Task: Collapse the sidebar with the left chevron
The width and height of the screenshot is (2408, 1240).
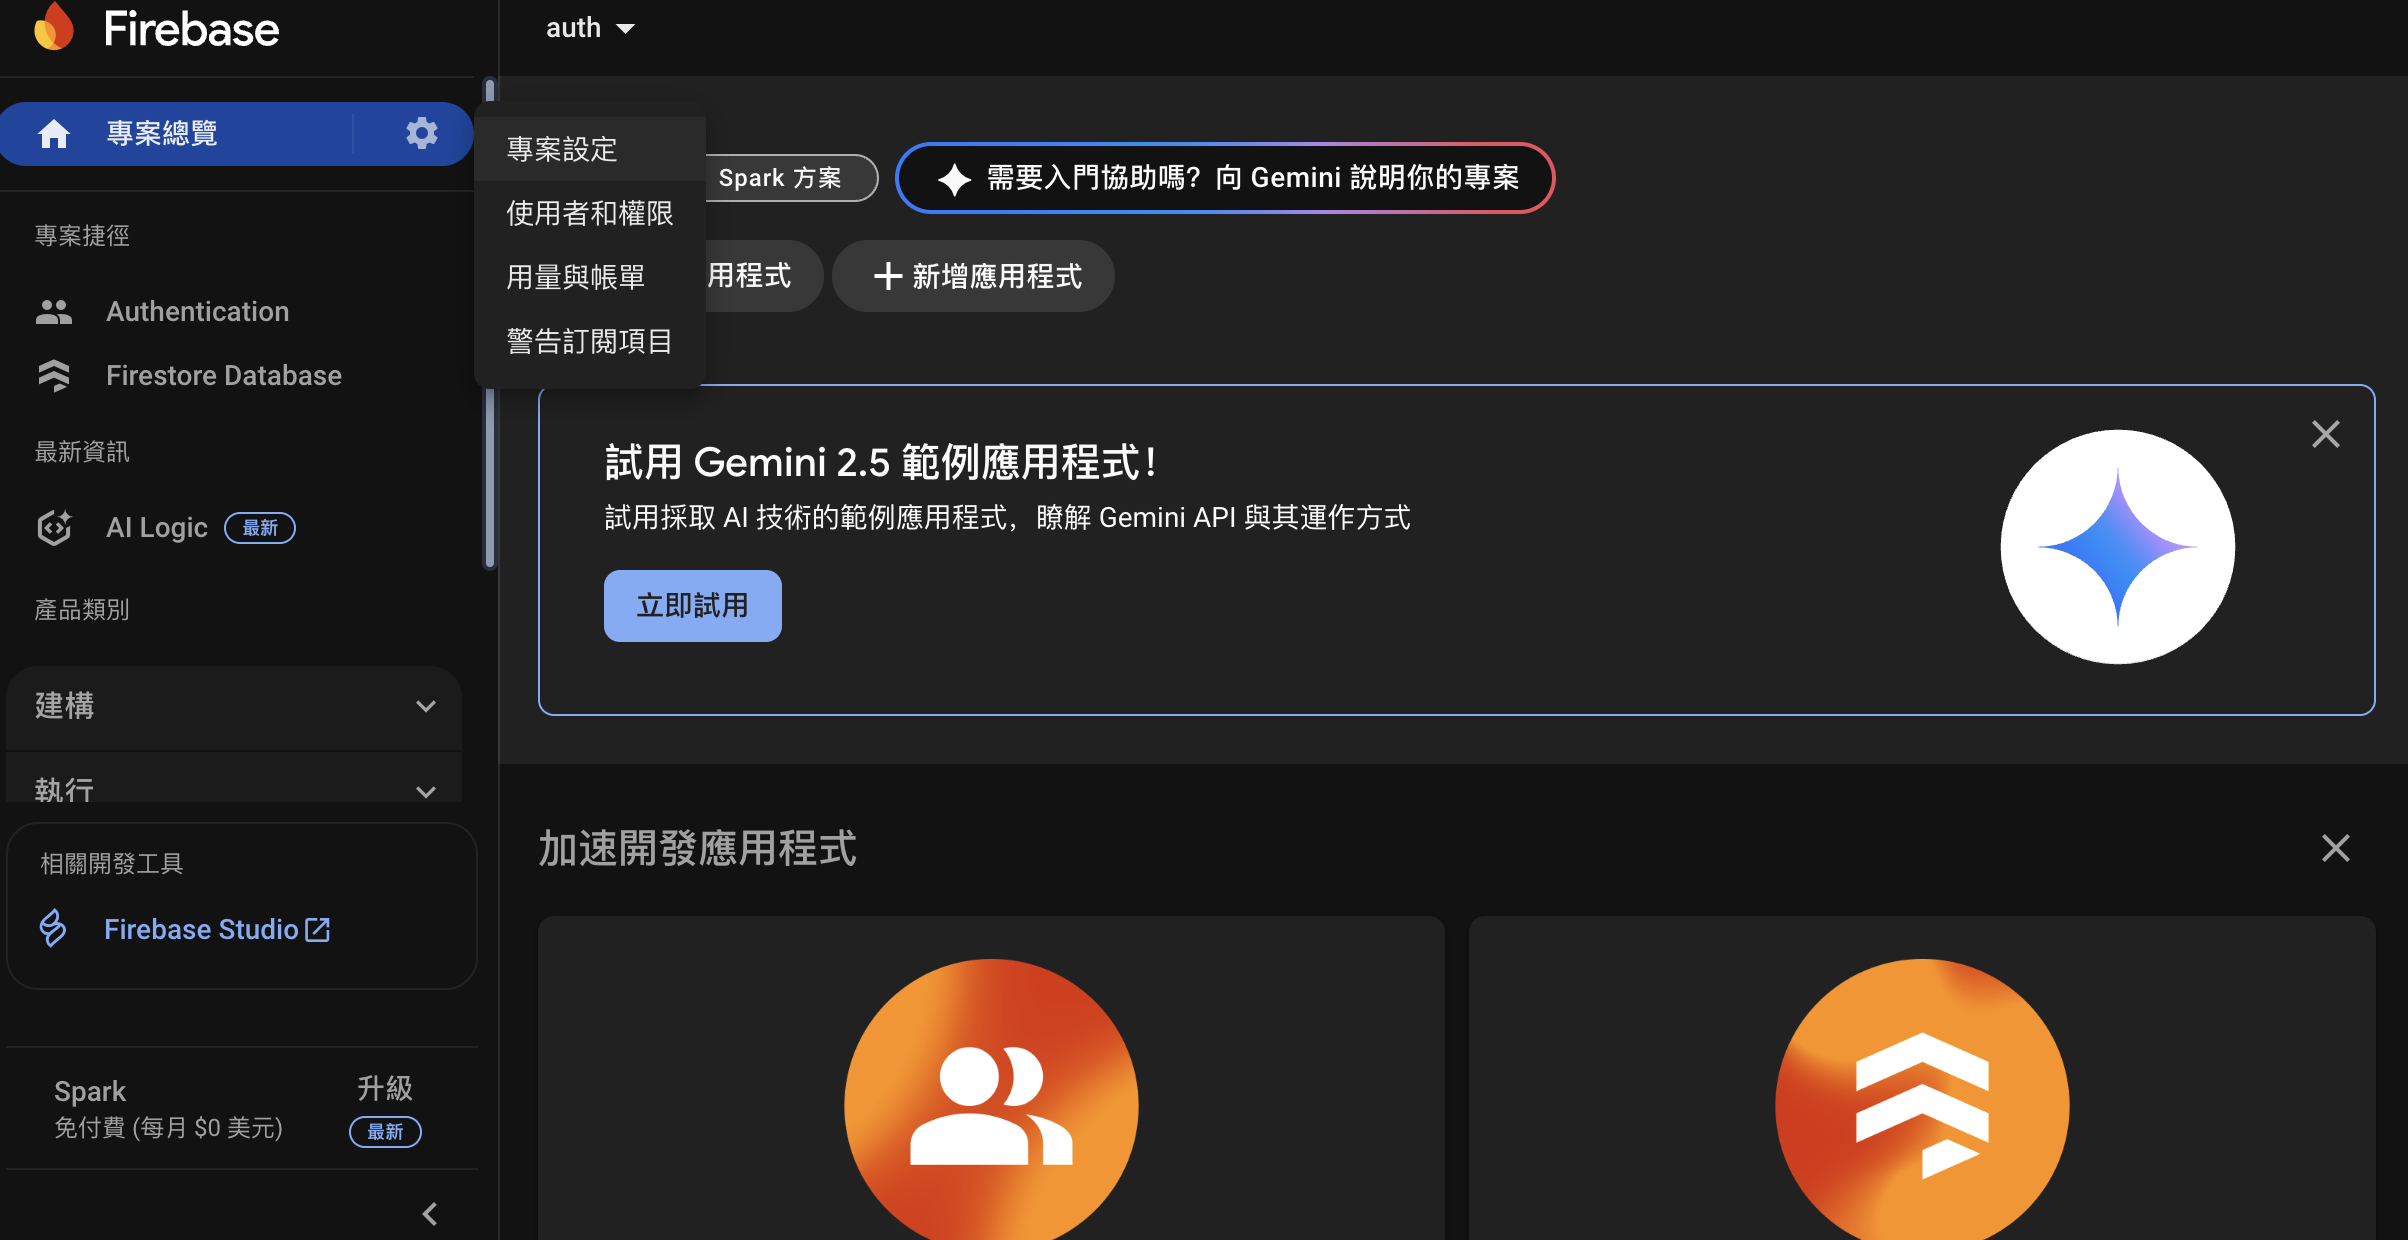Action: (430, 1214)
